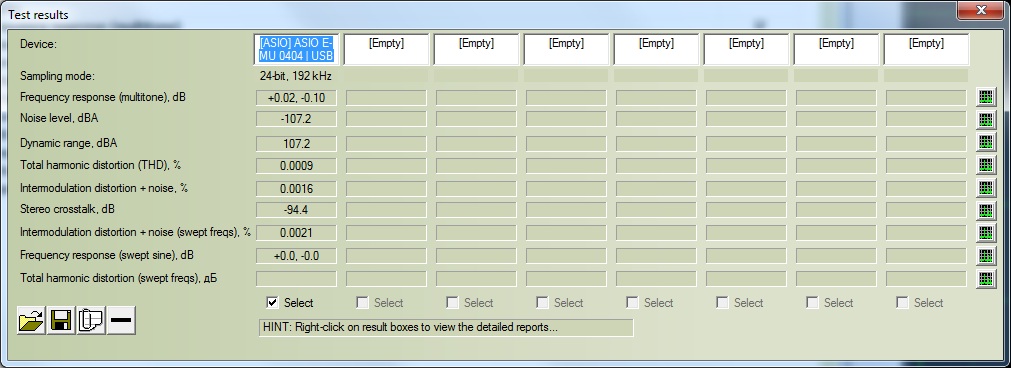
Task: Toggle Select checkbox under the fifth device slot
Action: coord(633,303)
